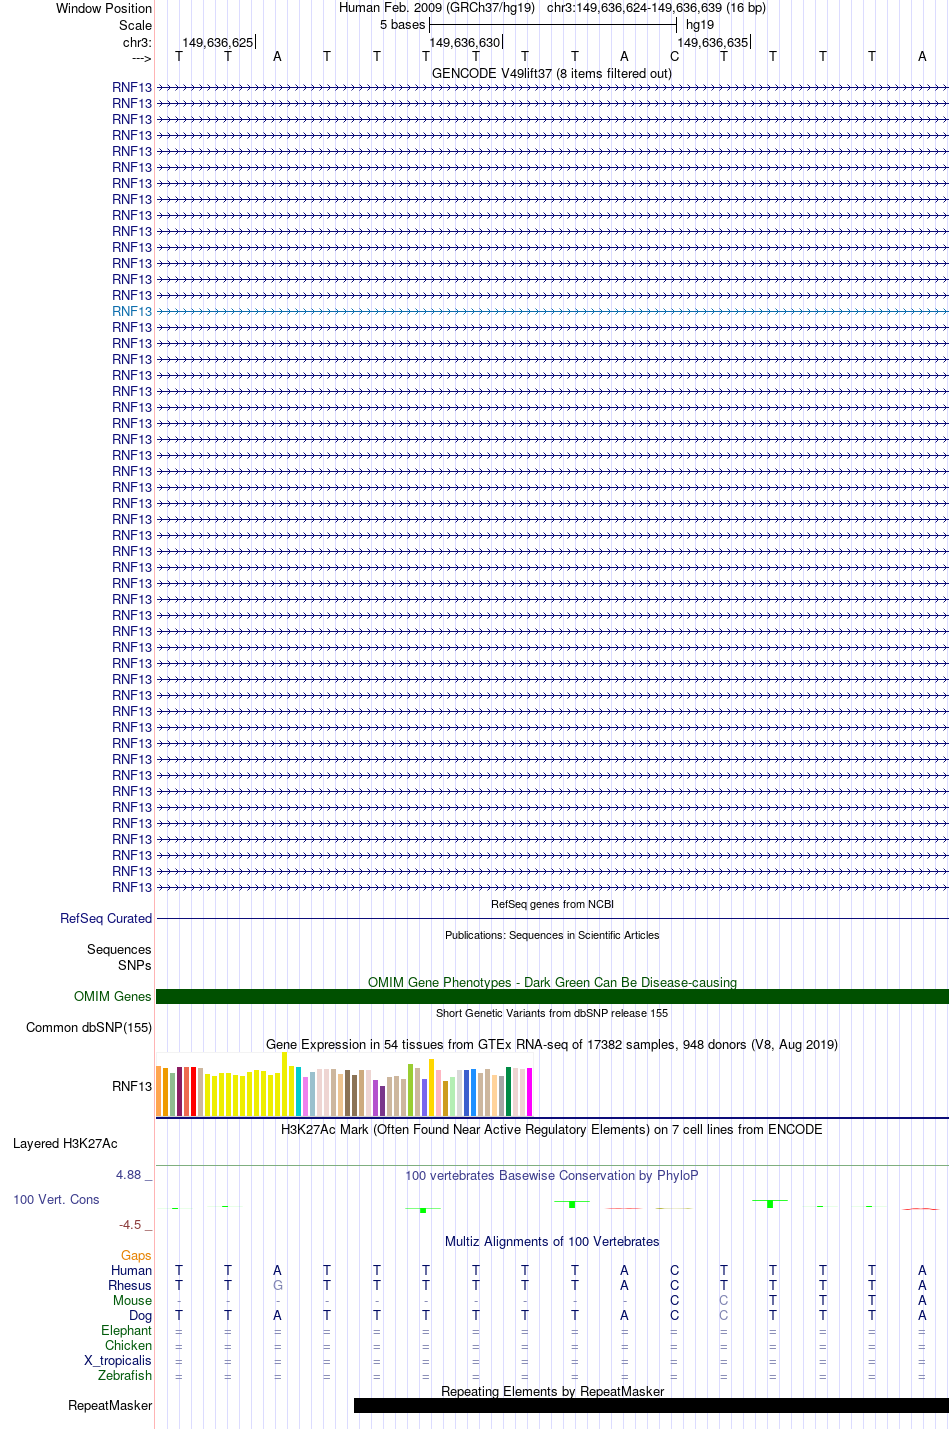Click the ---> strand direction arrow label
Screen dimensions: 950x1429
click(x=141, y=58)
